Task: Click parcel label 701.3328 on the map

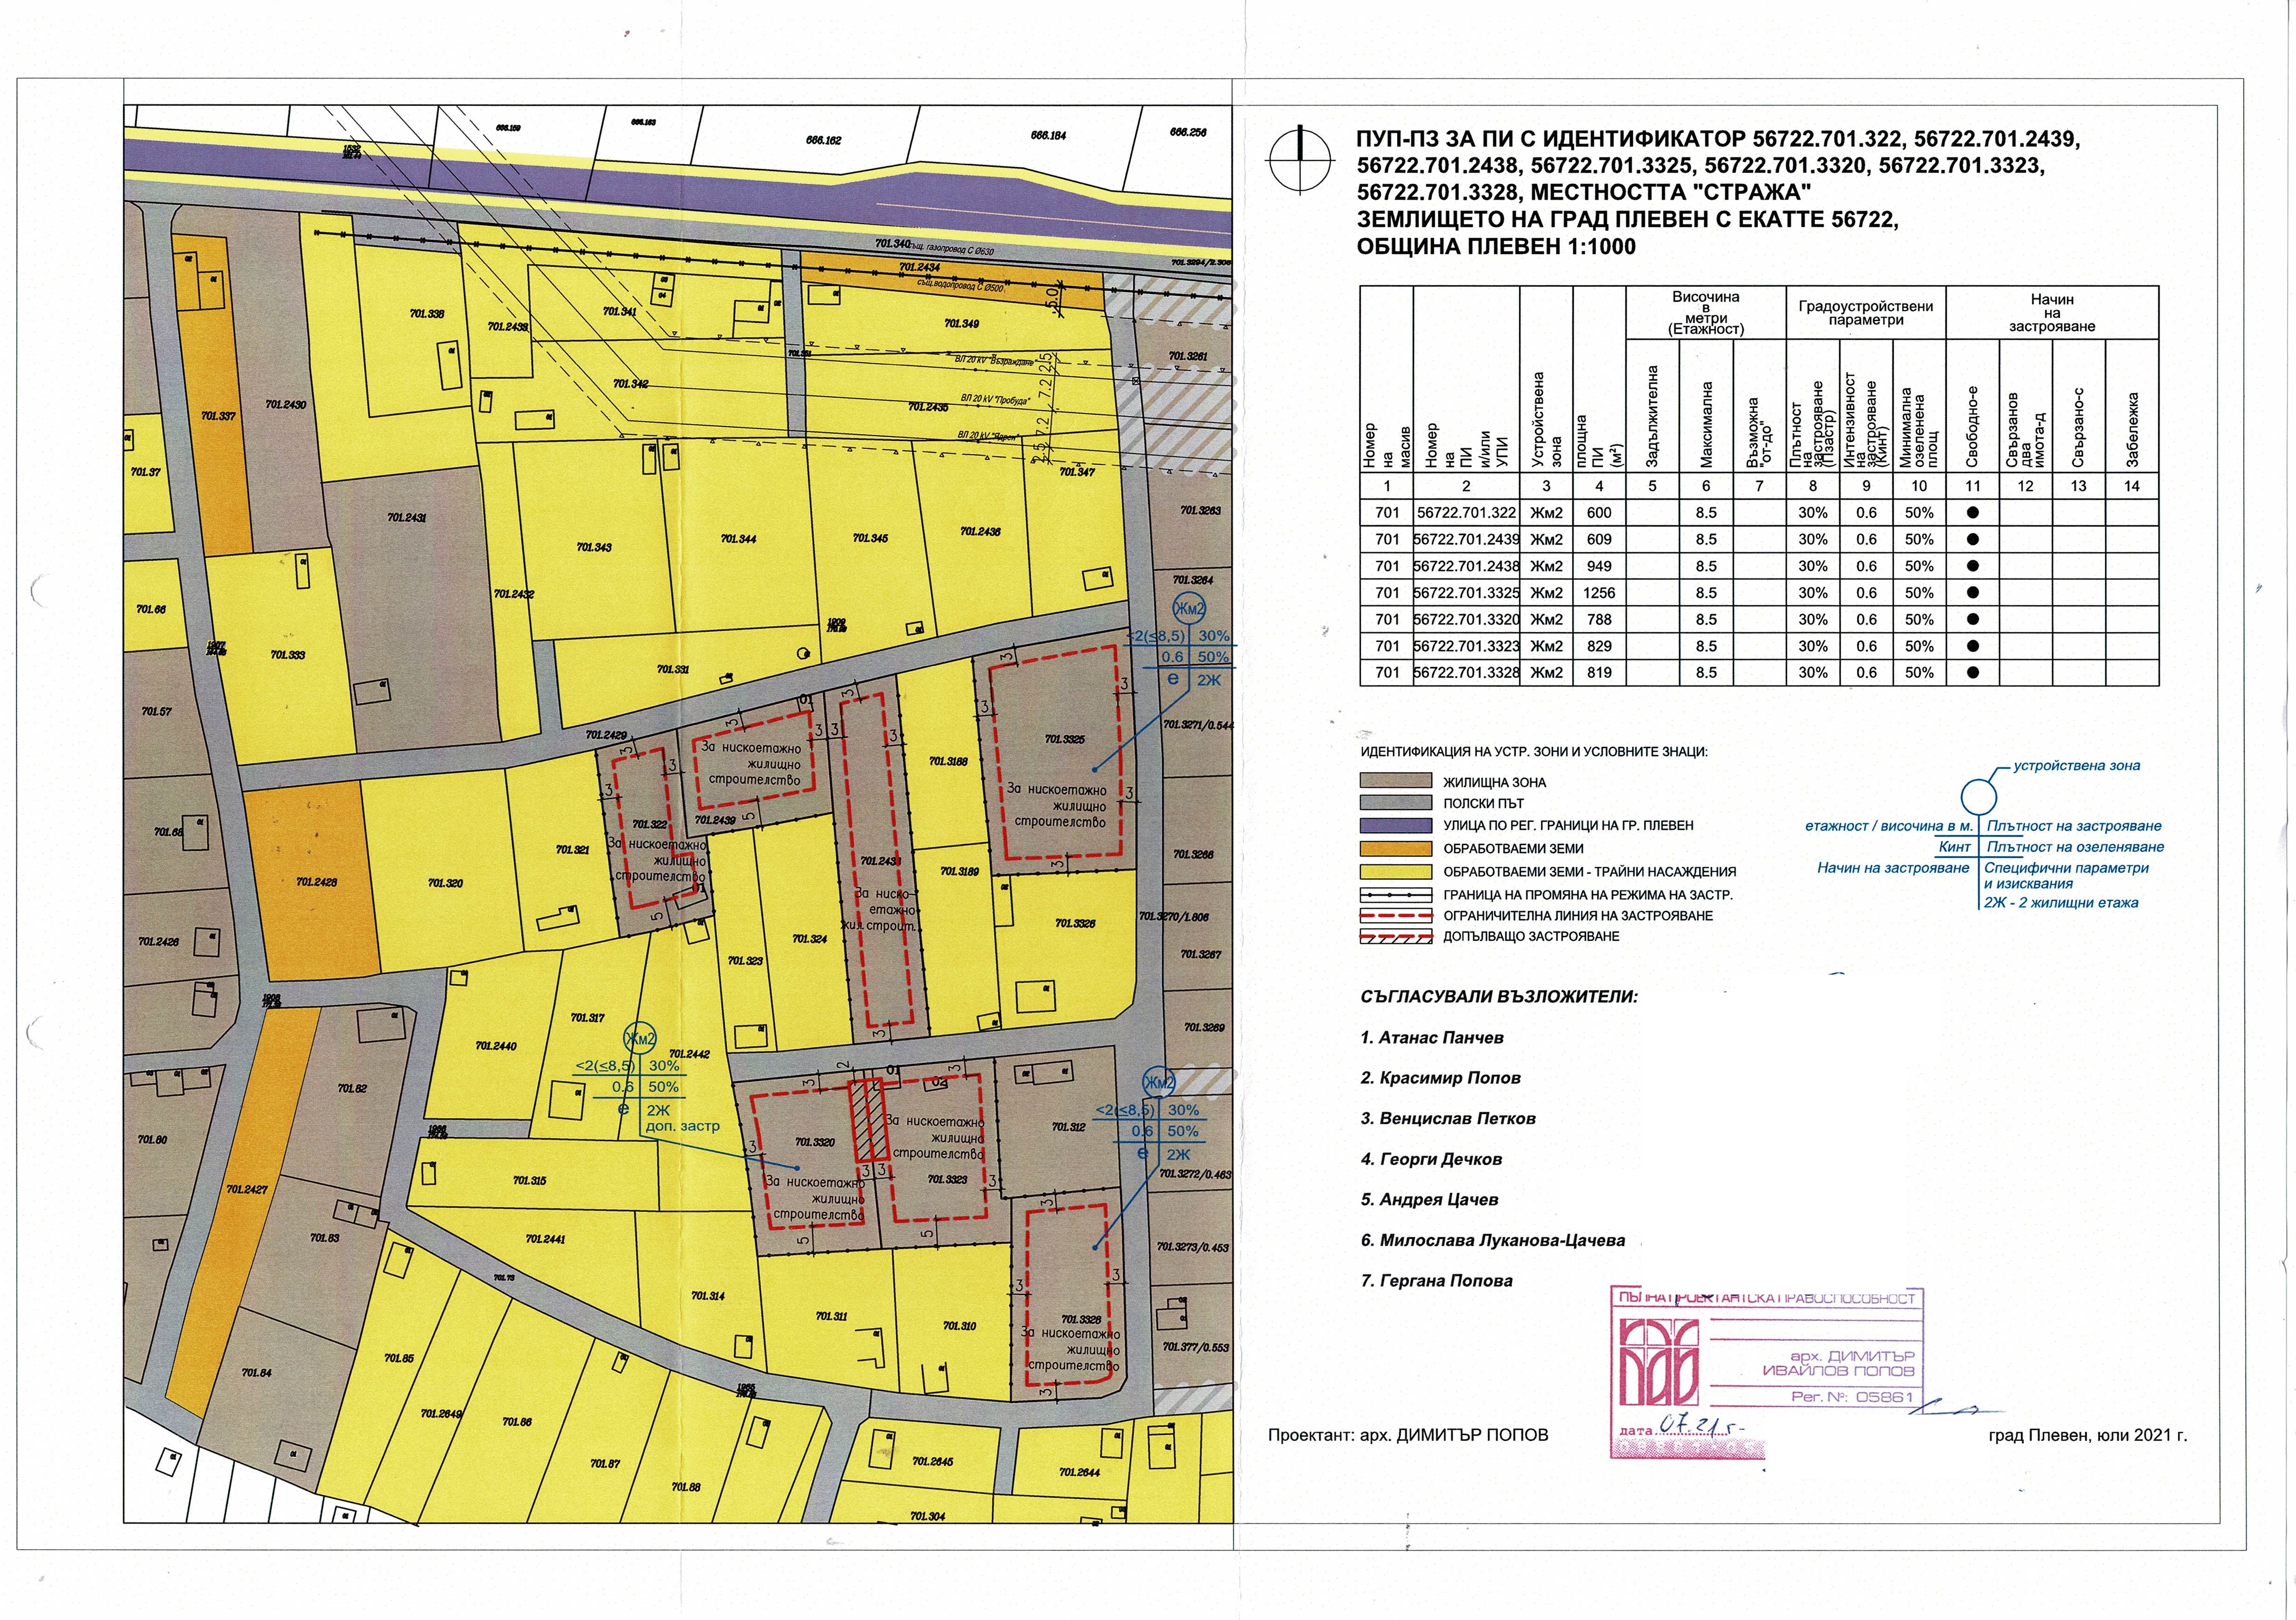Action: [1081, 1319]
